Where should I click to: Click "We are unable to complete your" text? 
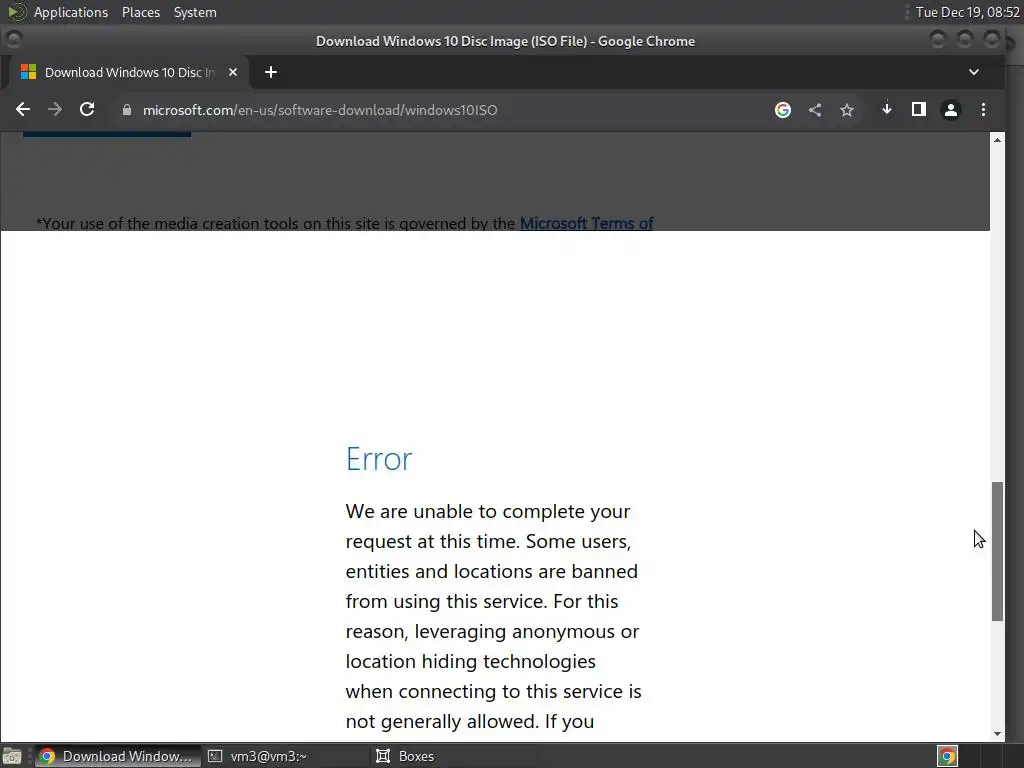488,511
